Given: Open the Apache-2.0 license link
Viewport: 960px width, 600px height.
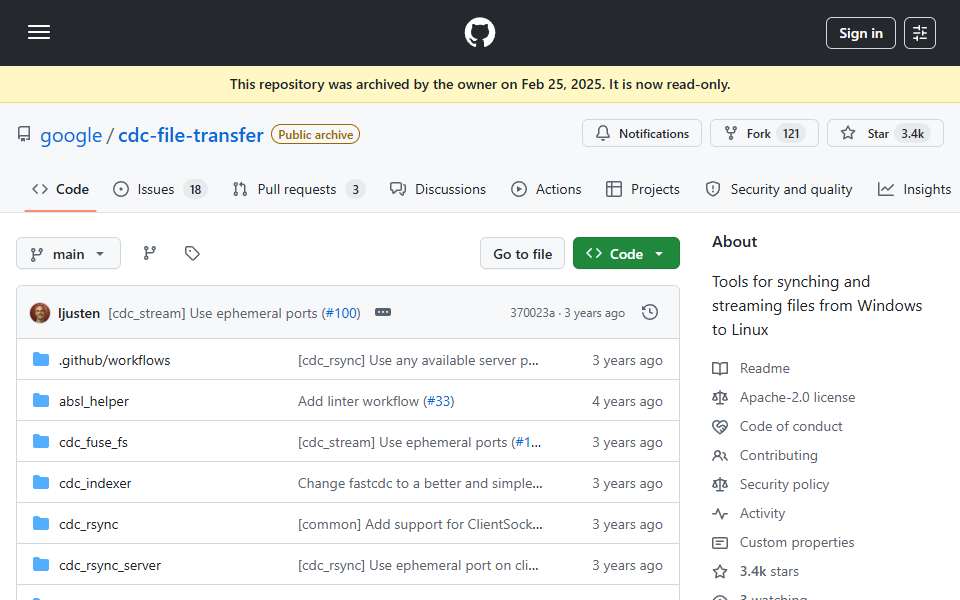Looking at the screenshot, I should coord(797,397).
